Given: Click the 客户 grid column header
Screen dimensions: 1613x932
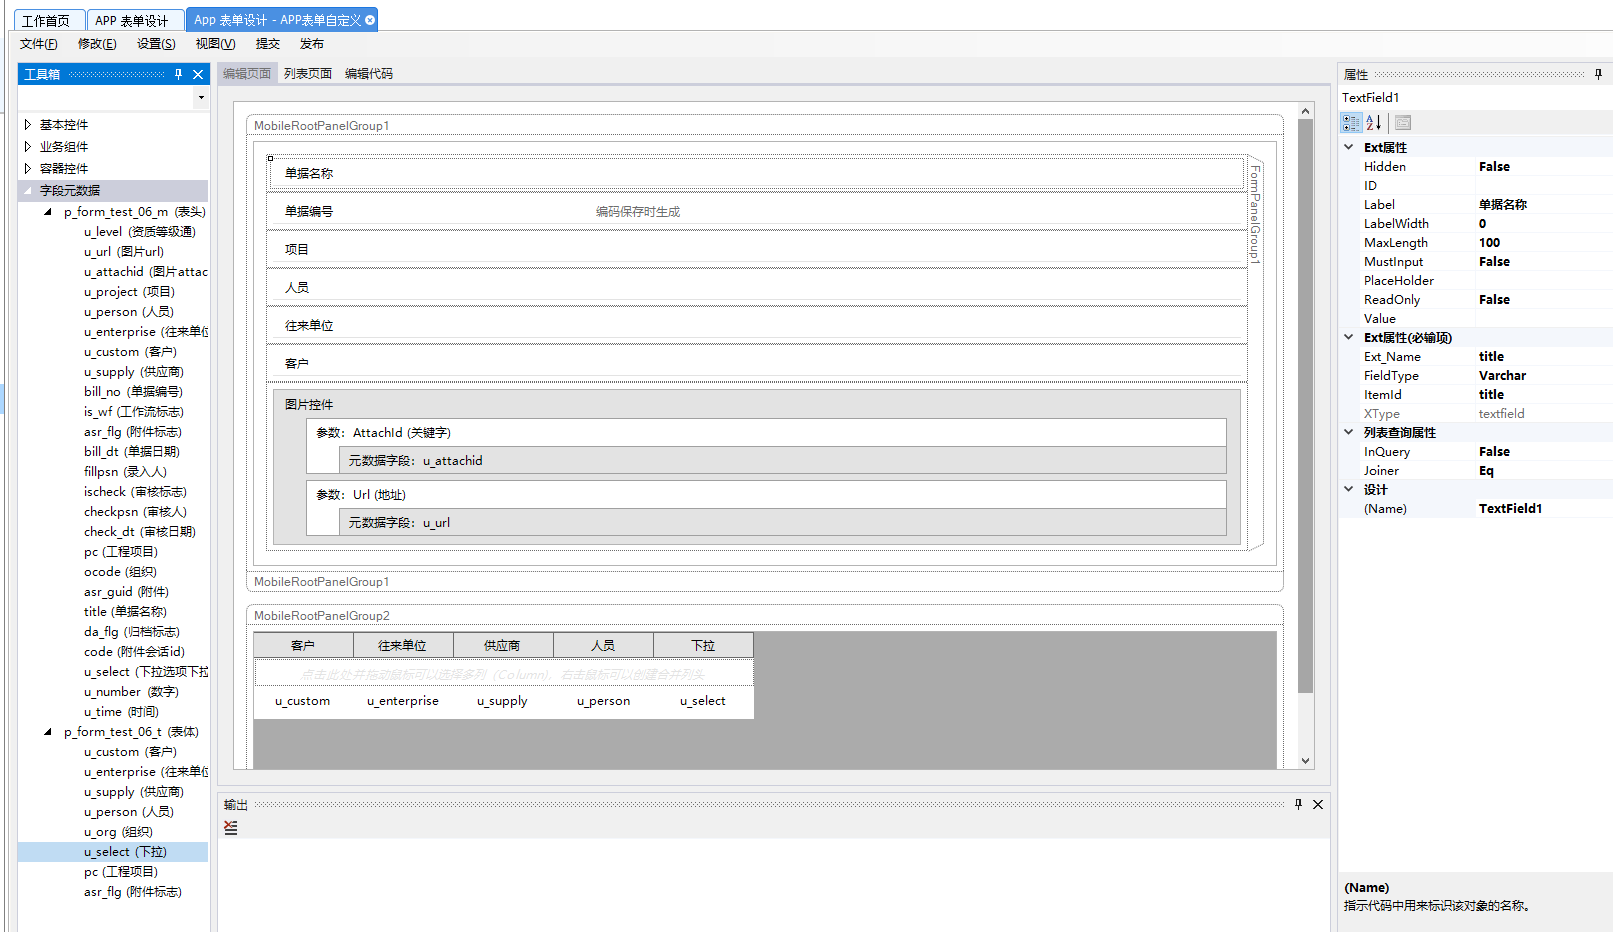Looking at the screenshot, I should tap(303, 645).
